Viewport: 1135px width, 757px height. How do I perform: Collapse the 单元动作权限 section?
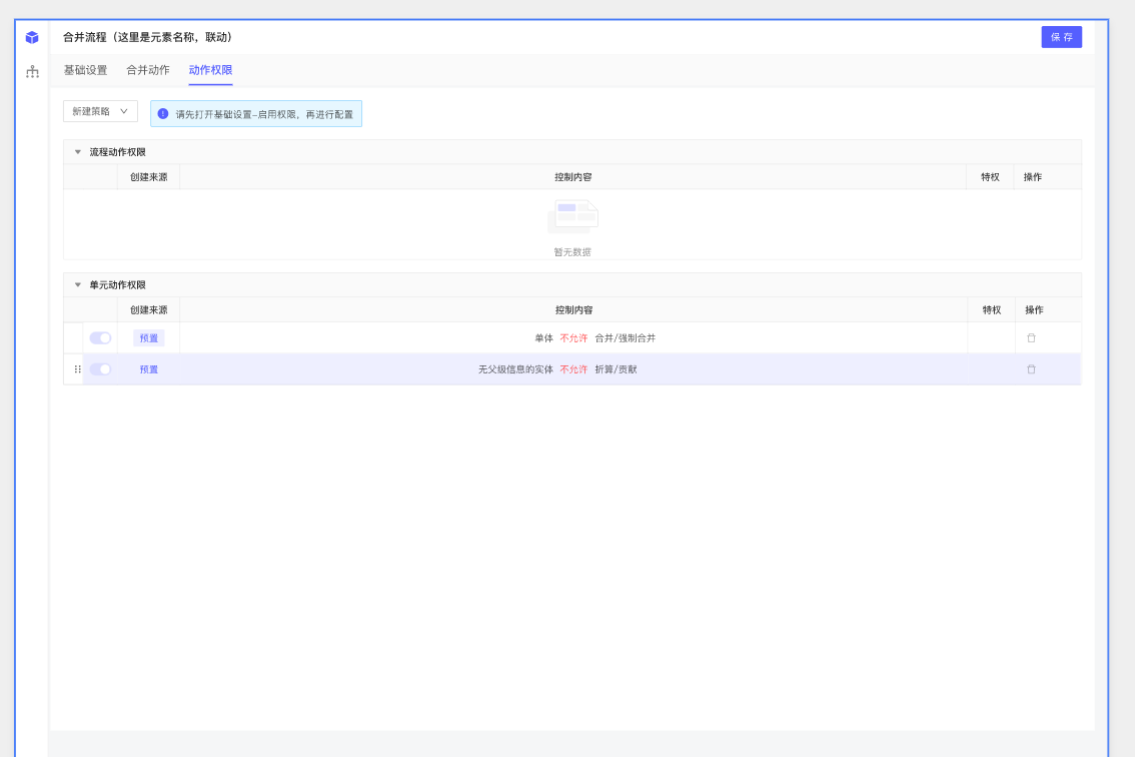point(78,285)
